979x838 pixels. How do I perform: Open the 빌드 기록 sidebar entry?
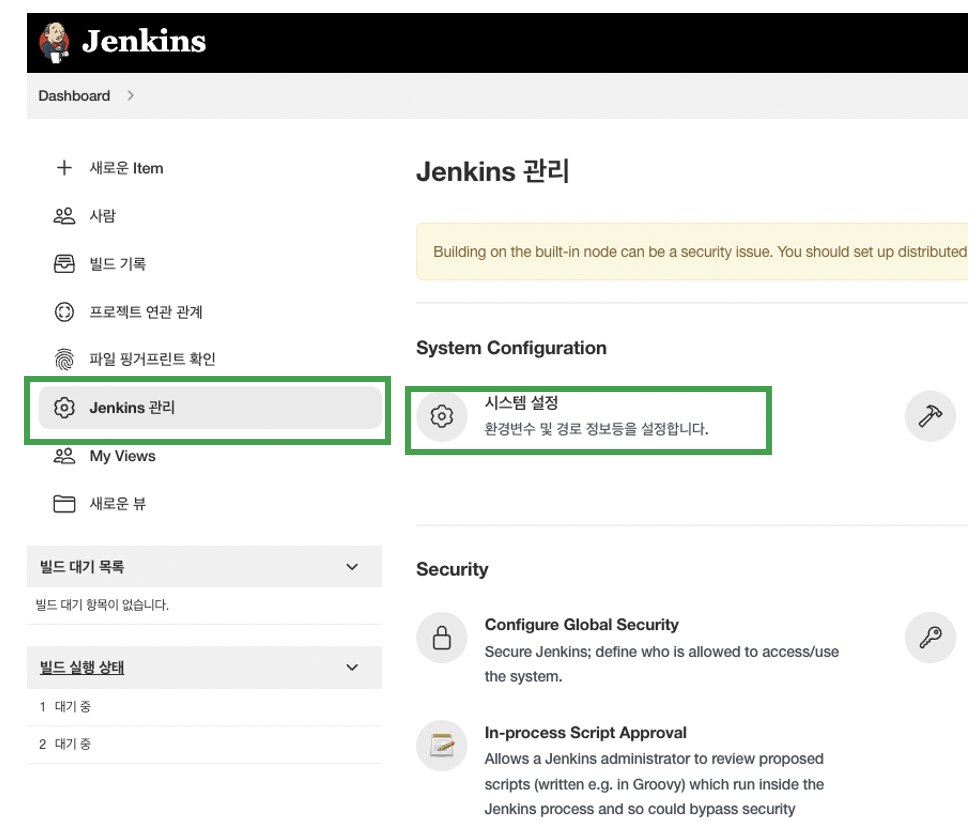pyautogui.click(x=117, y=264)
